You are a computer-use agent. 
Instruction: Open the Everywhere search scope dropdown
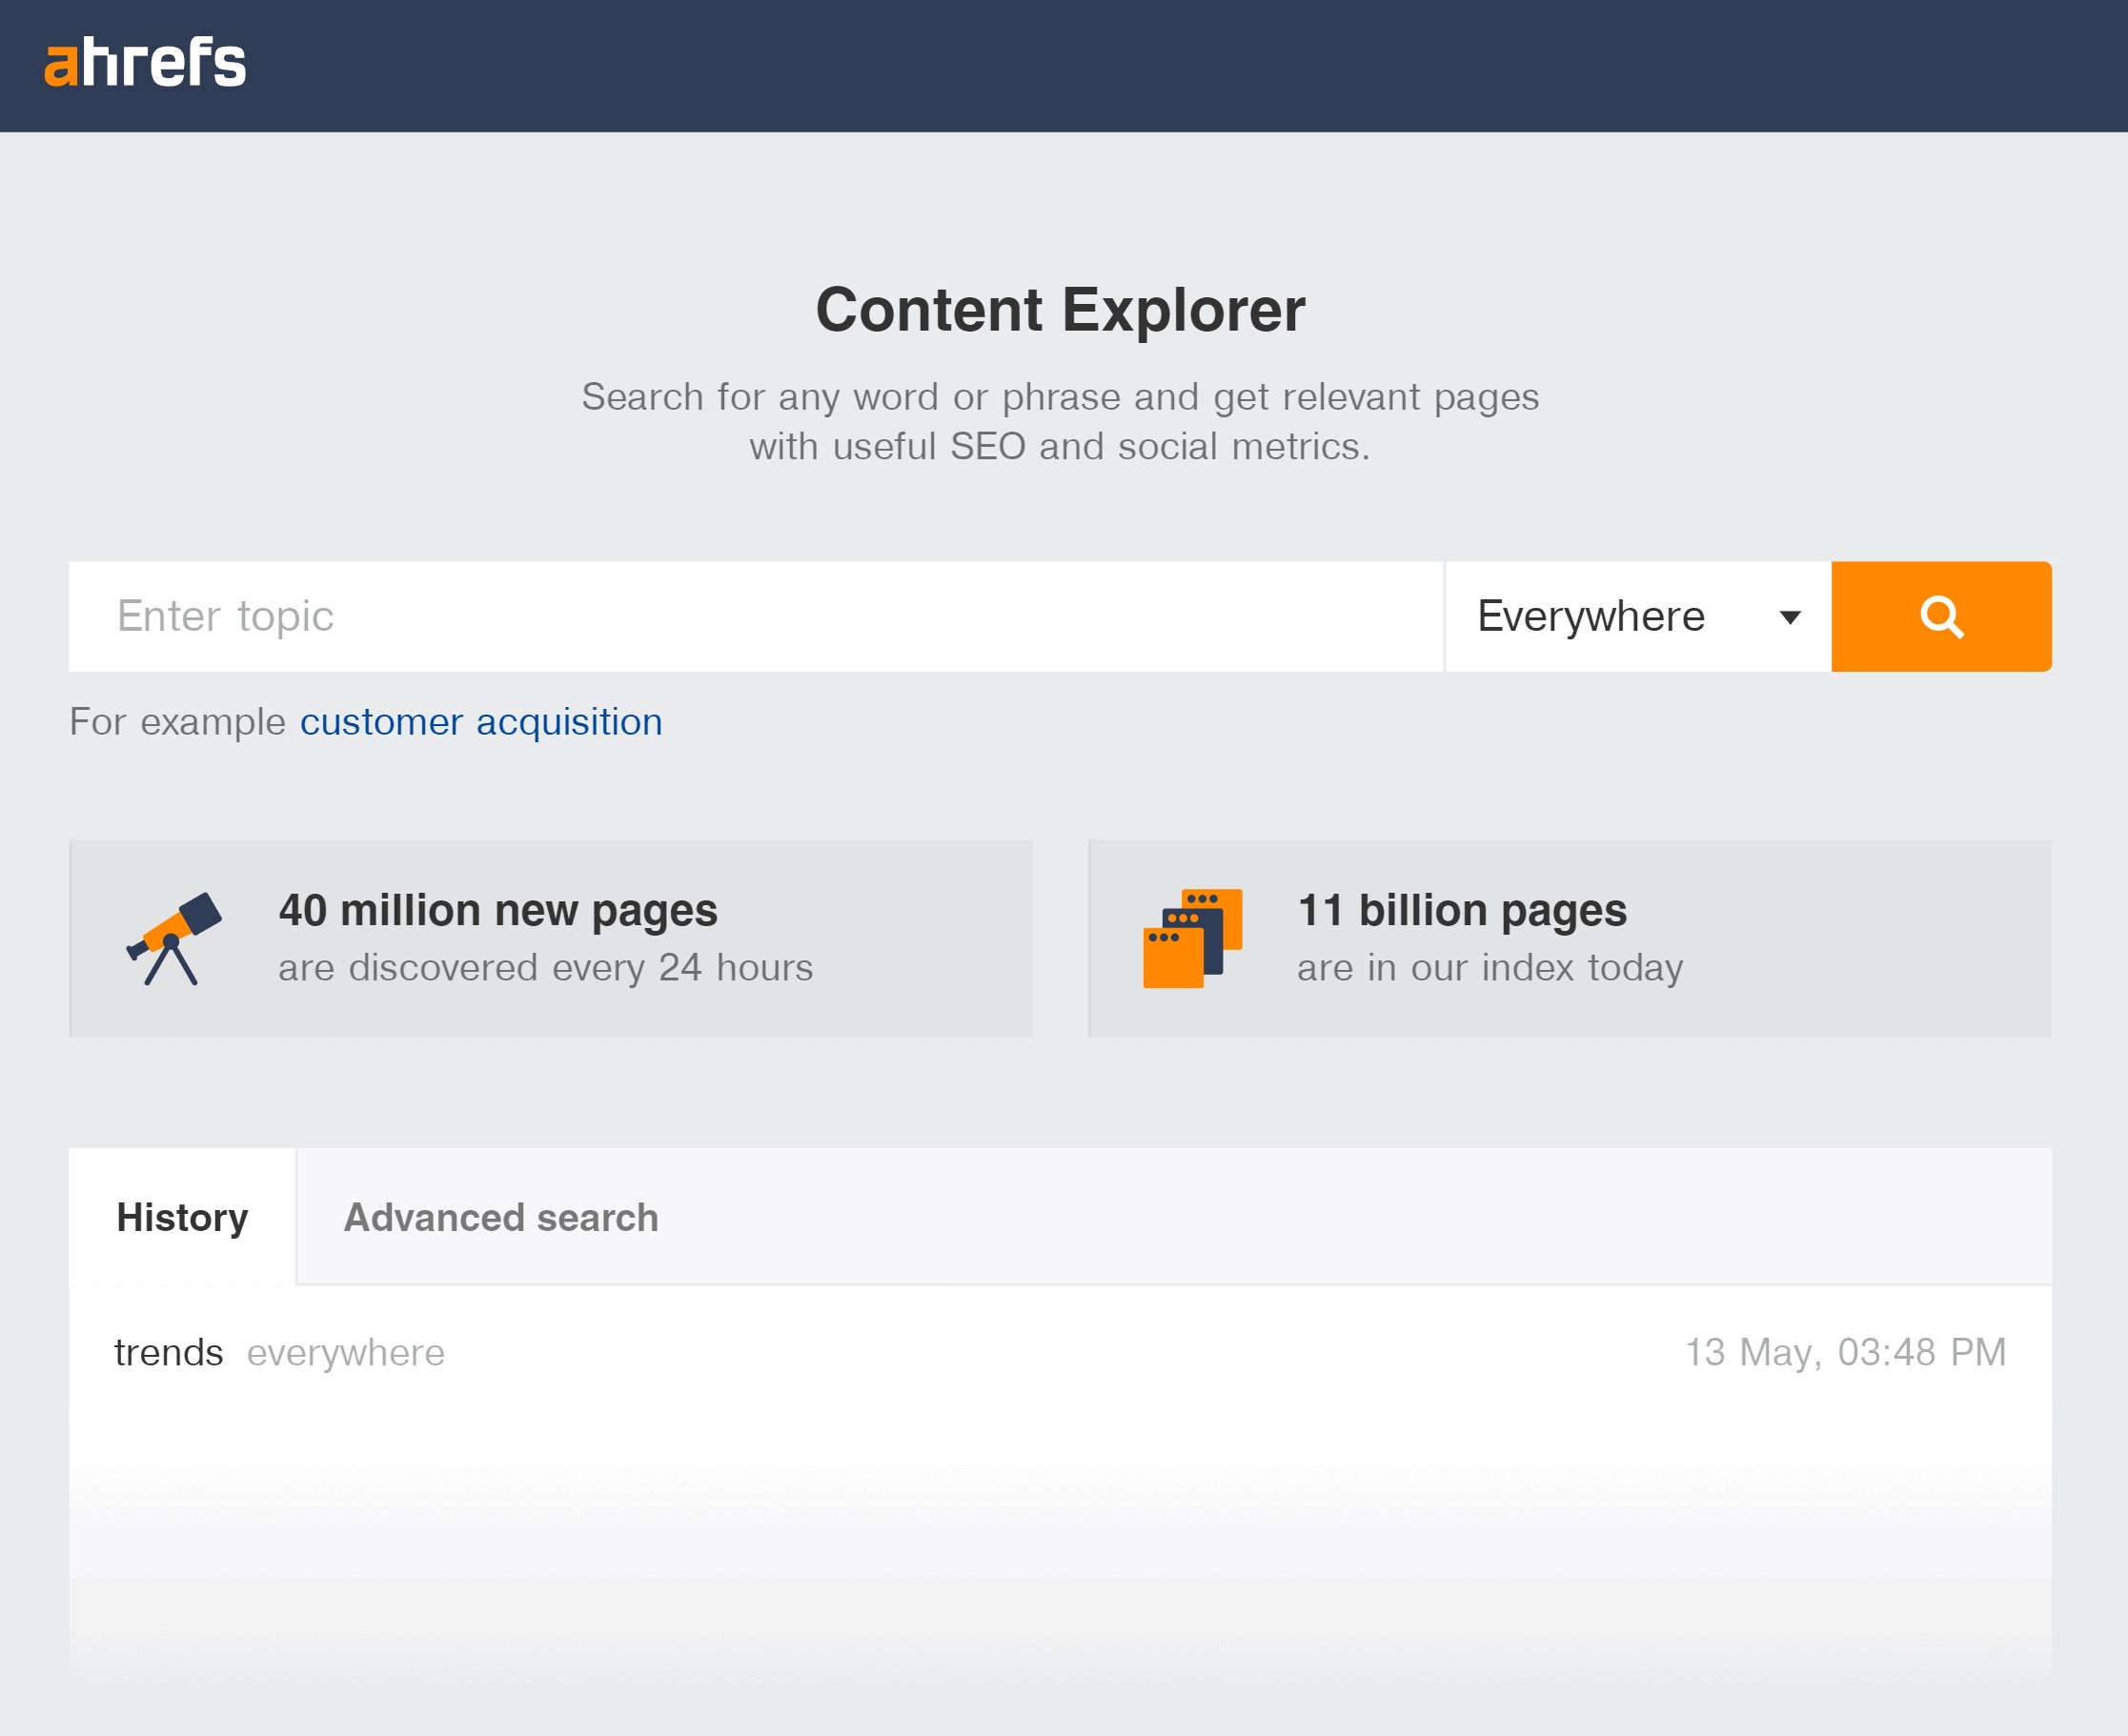point(1638,616)
